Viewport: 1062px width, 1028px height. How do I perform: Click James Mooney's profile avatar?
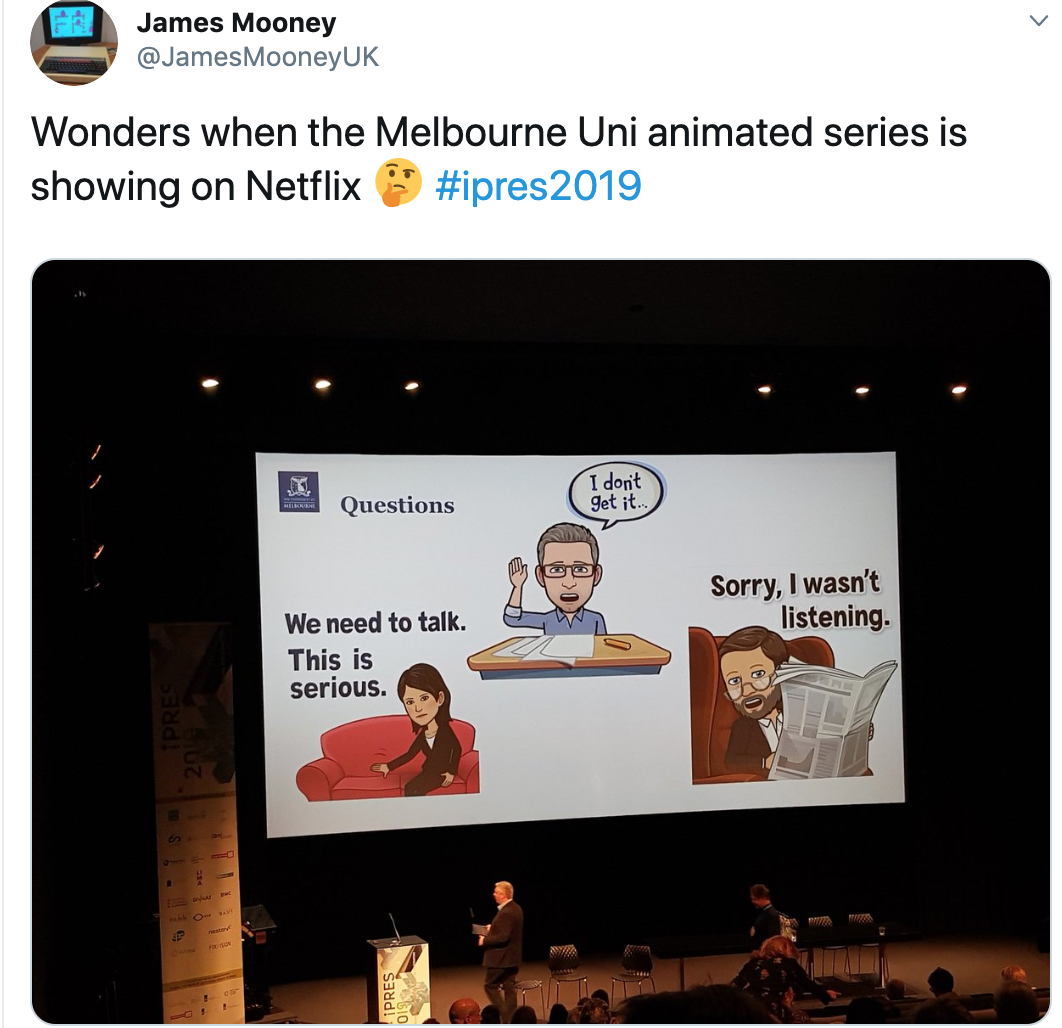click(74, 42)
